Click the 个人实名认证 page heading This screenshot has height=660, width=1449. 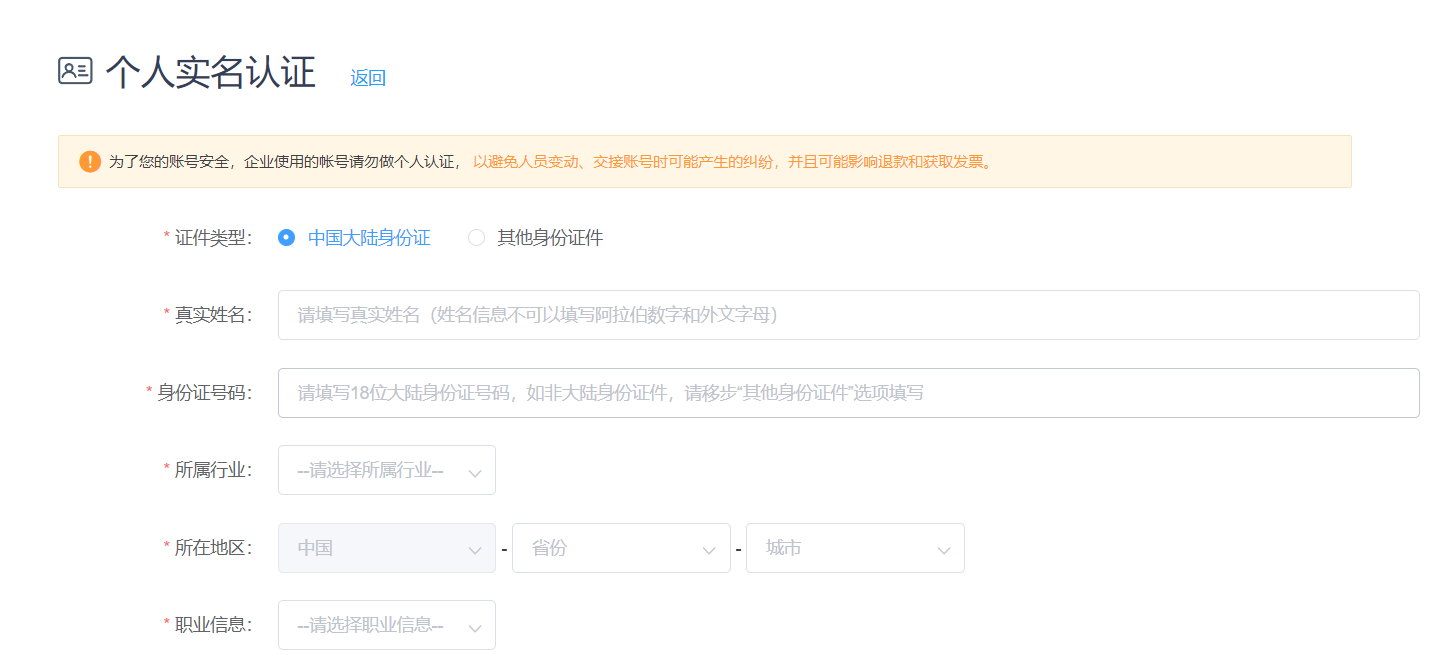tap(211, 72)
